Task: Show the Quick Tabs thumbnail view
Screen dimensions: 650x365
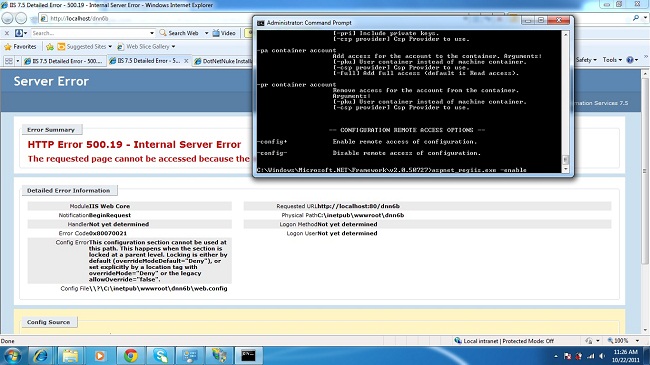Action: pos(9,61)
